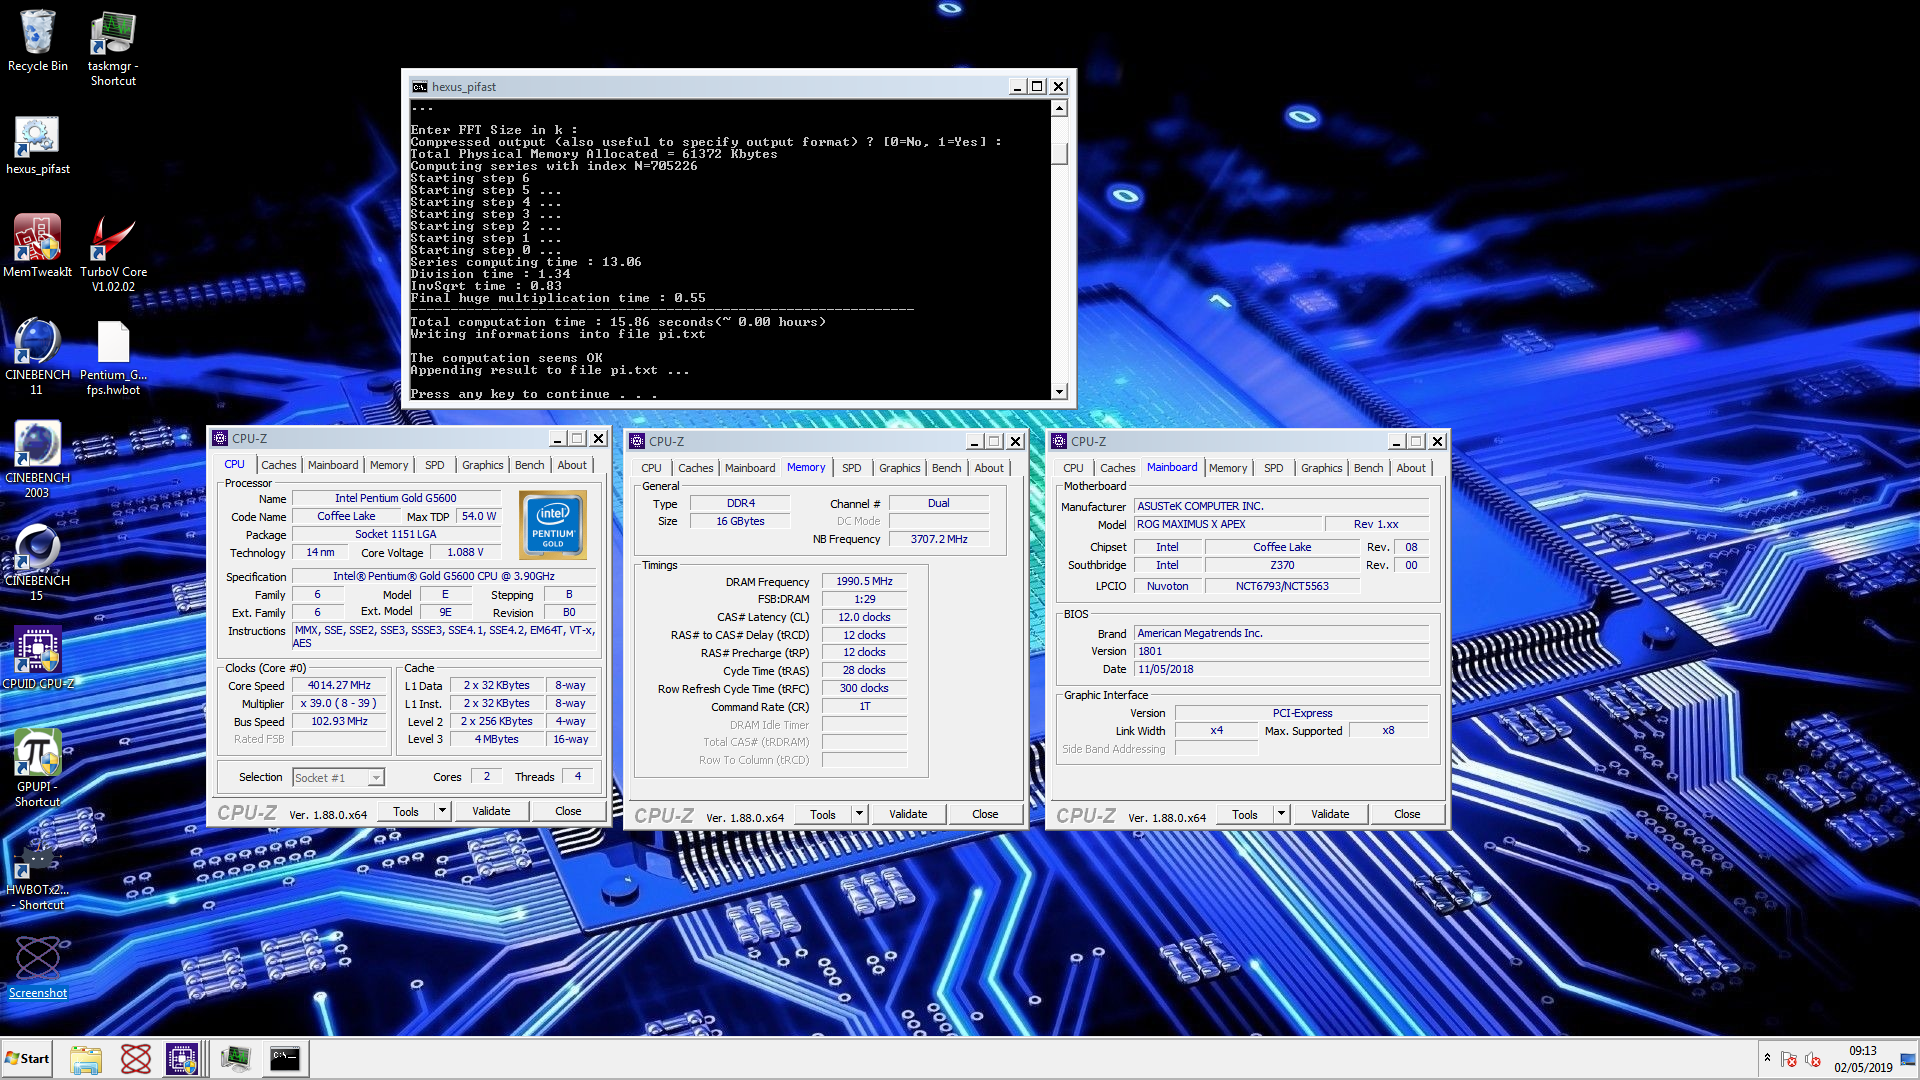
Task: Click the Core Speed value 4014.27 MHz
Action: pyautogui.click(x=339, y=686)
